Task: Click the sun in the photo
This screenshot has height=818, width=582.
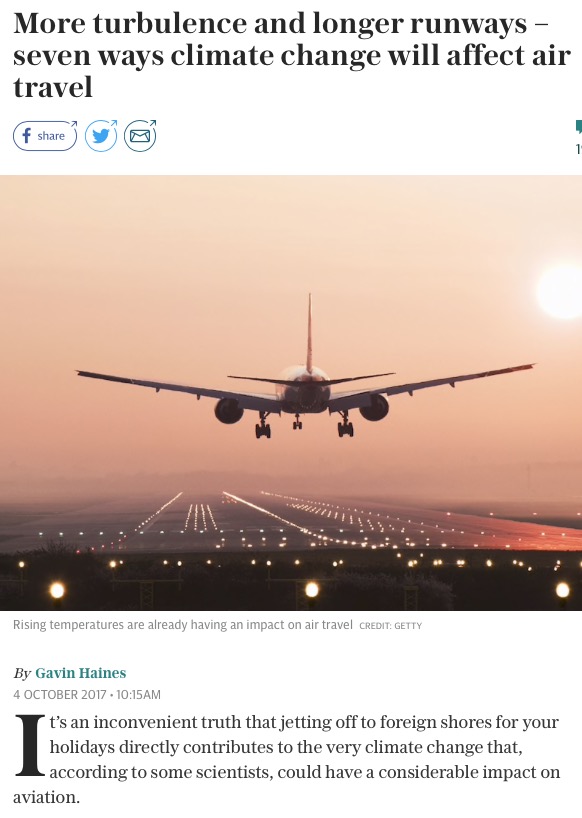Action: [561, 290]
